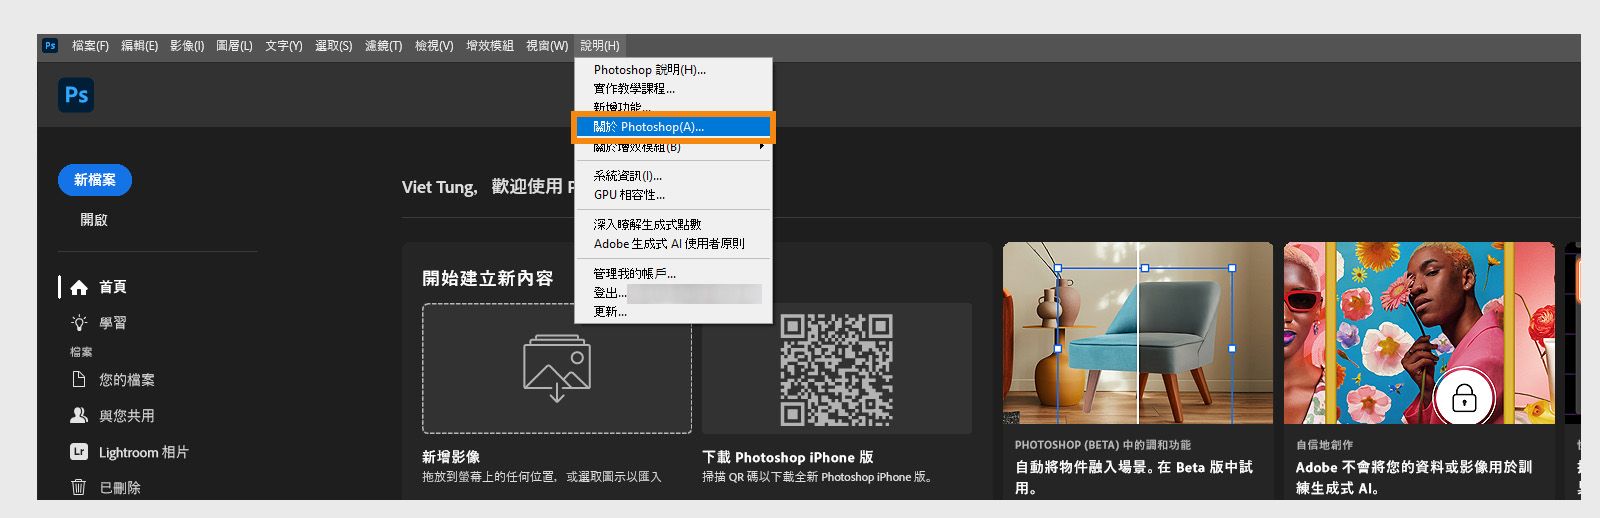The width and height of the screenshot is (1600, 518).
Task: Open the 文字(Y) menu
Action: tap(283, 46)
